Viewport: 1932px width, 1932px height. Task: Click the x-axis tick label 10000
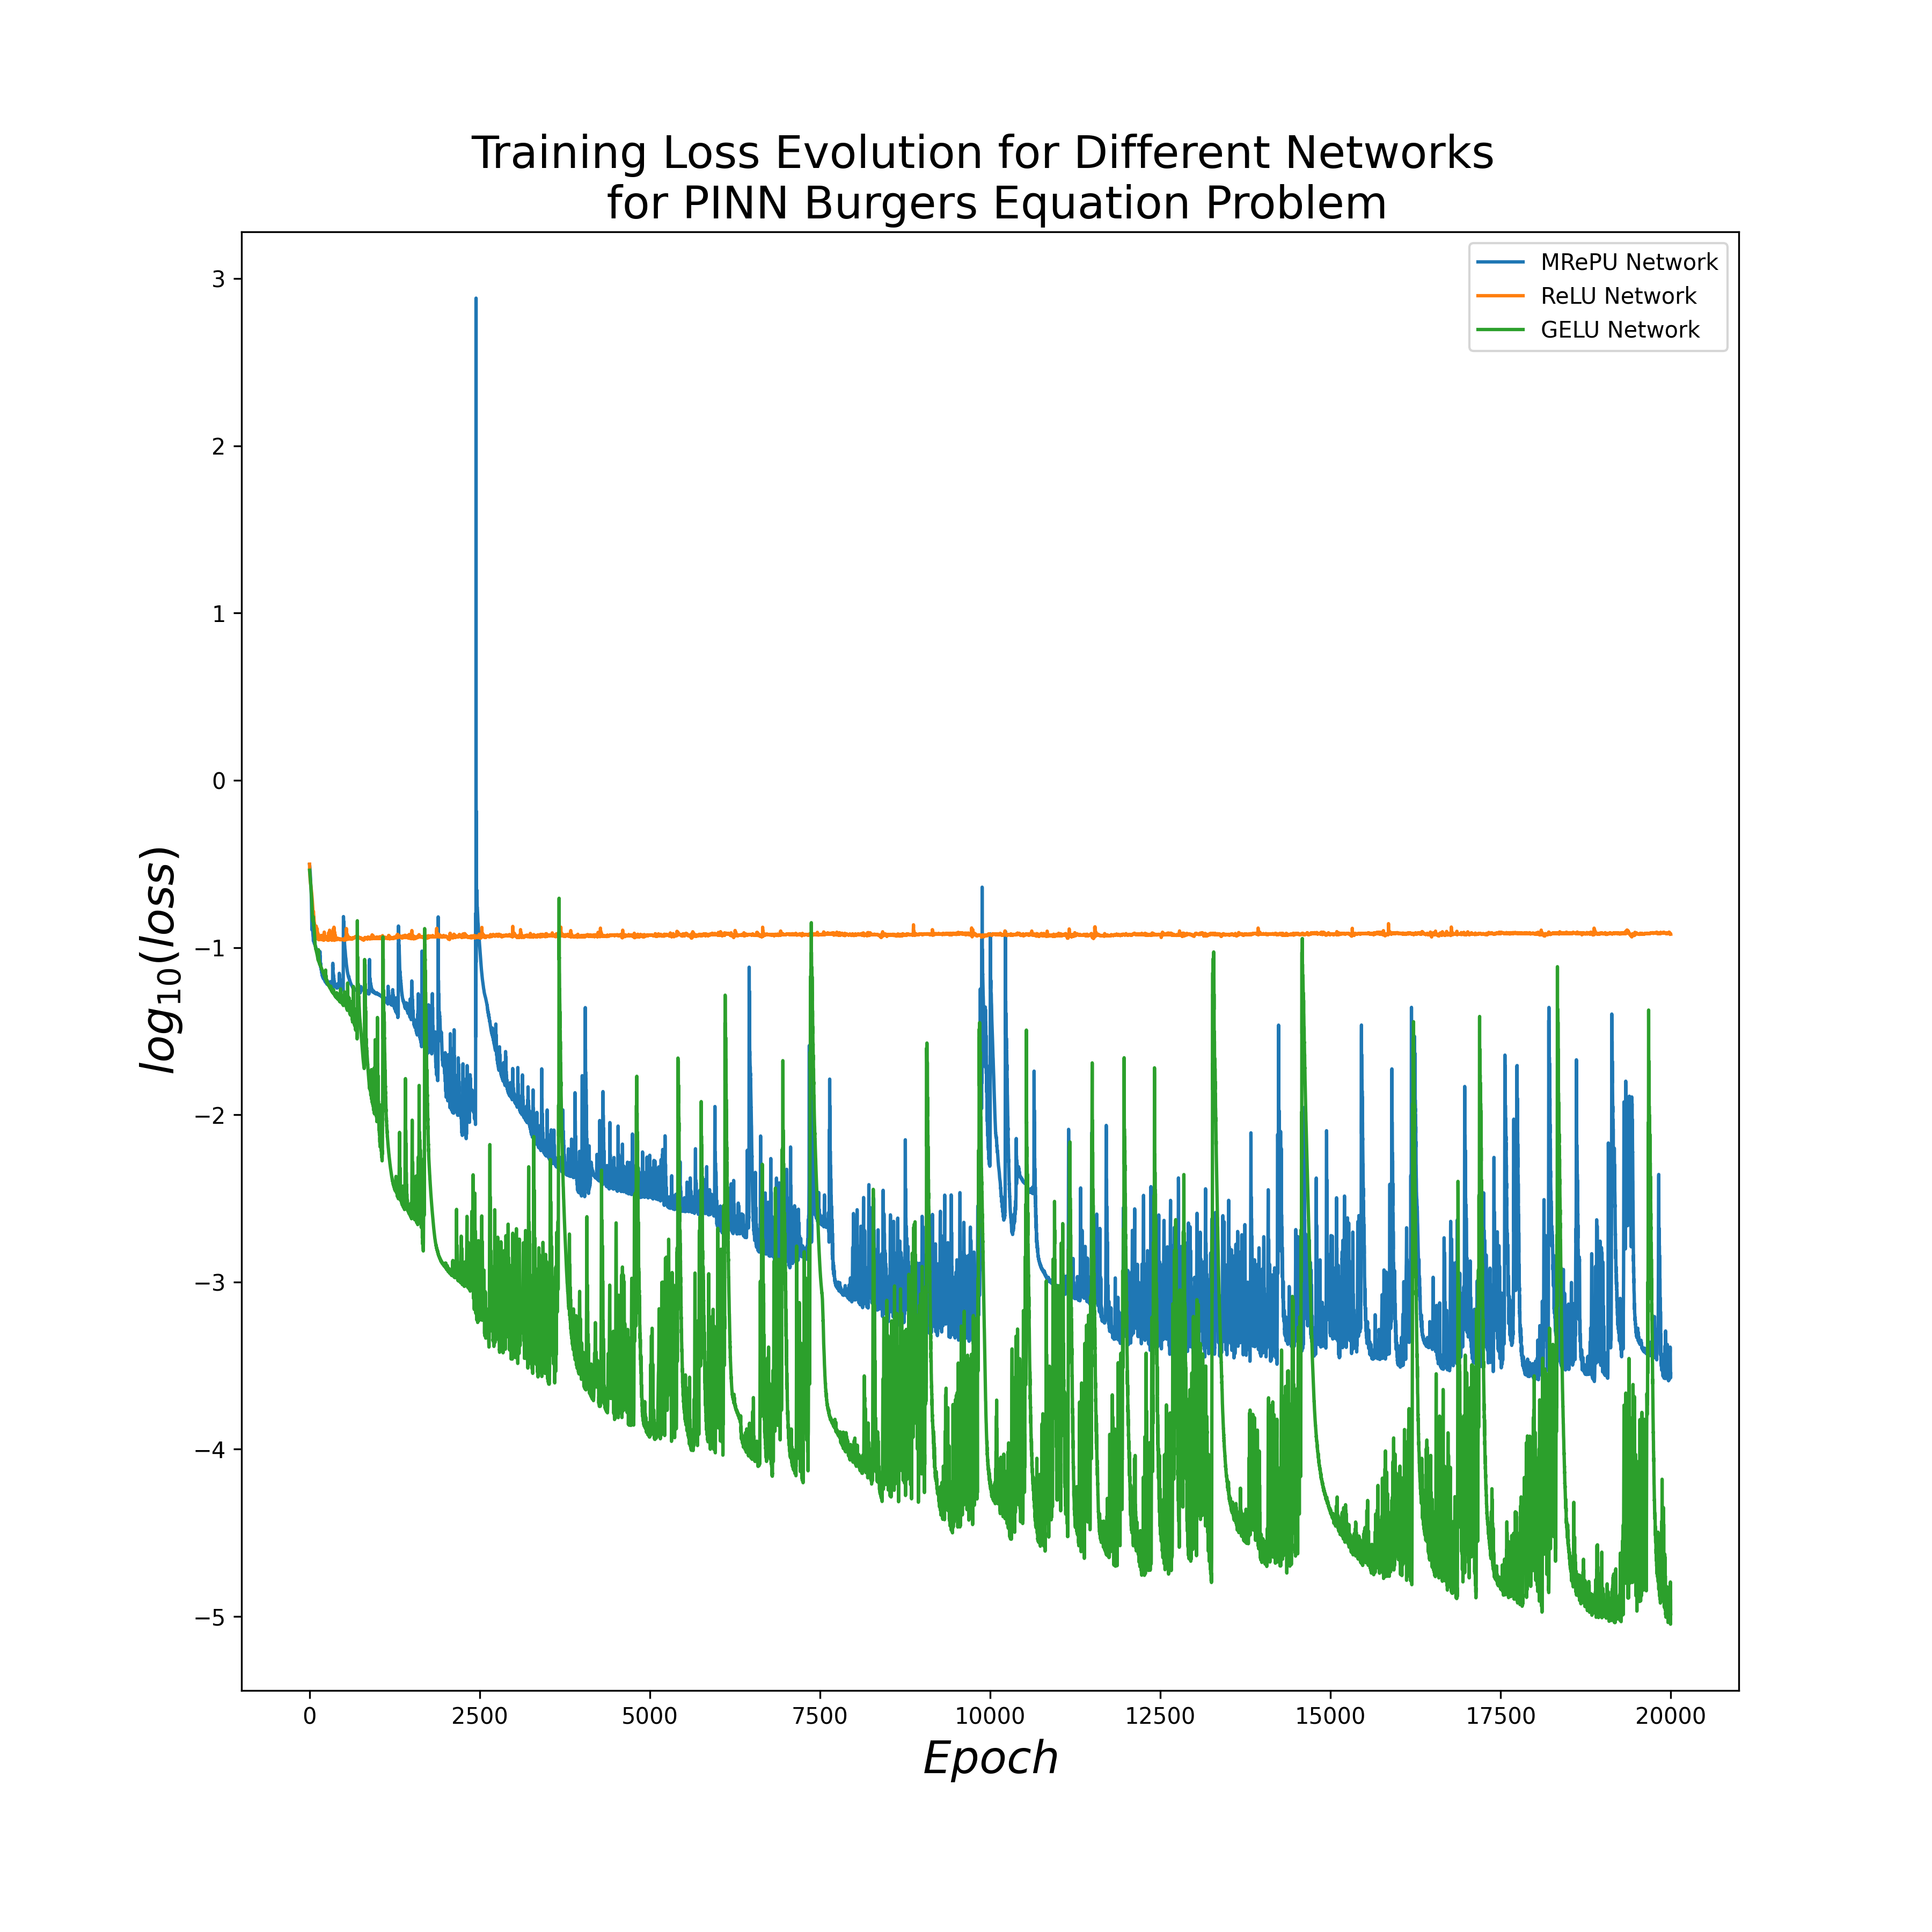coord(989,1717)
